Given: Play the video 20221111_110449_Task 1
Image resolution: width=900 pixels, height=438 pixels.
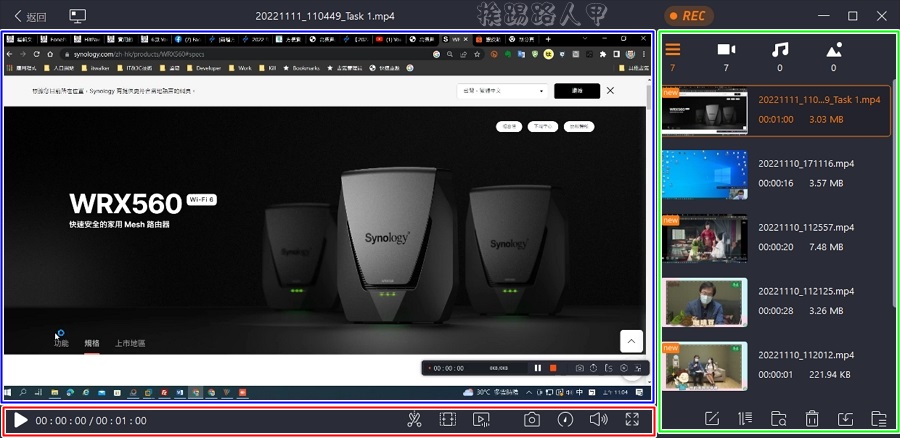Looking at the screenshot, I should [x=21, y=420].
